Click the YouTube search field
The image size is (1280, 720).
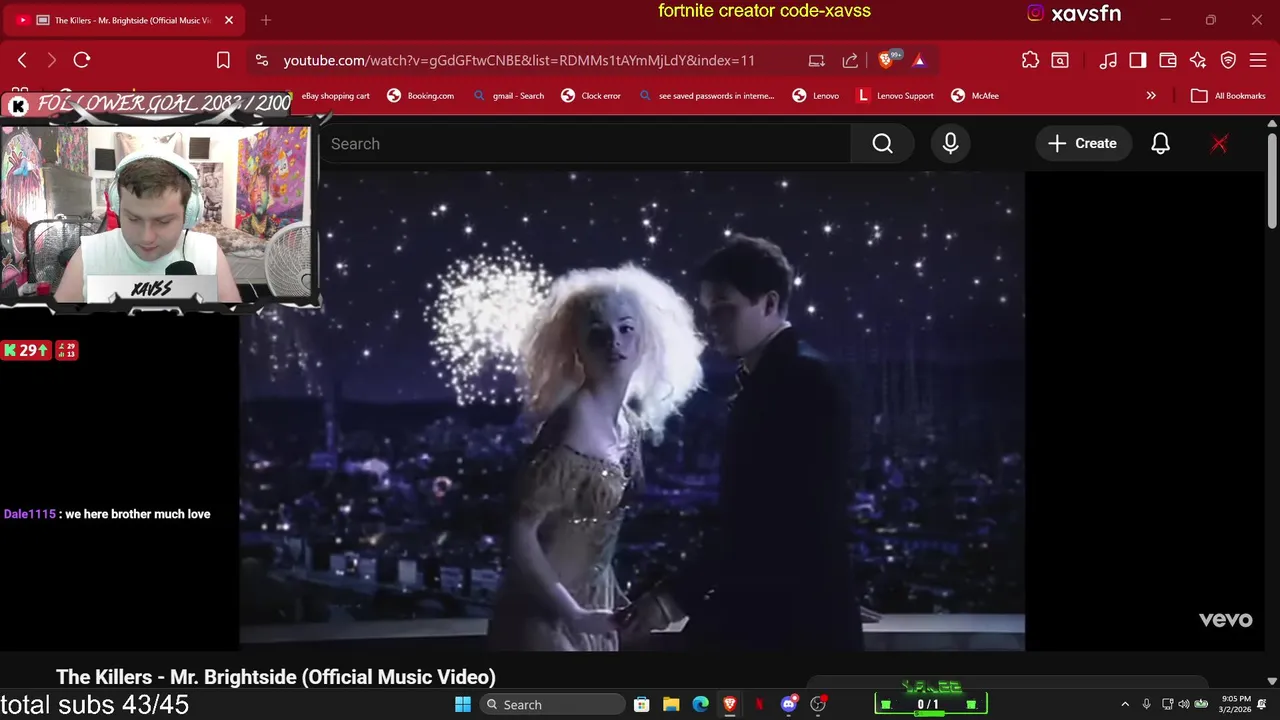585,144
